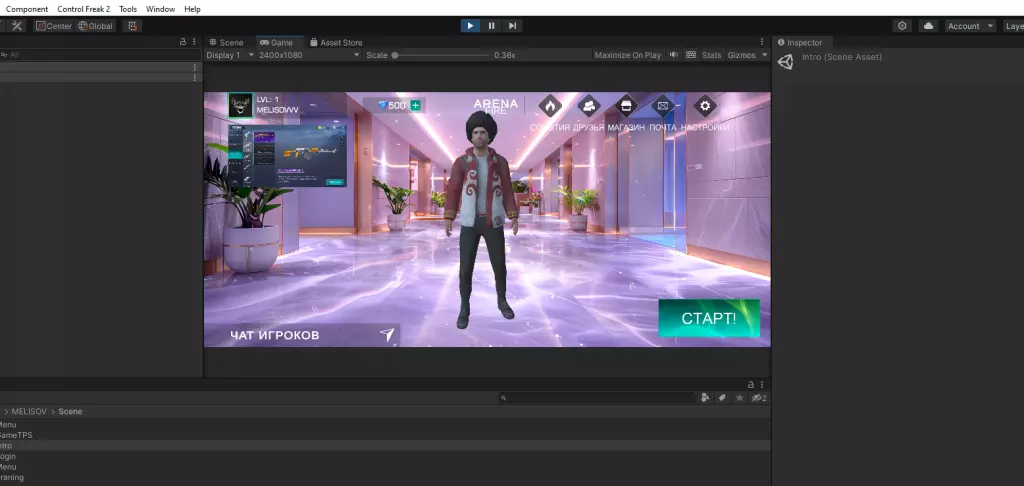The image size is (1024, 486).
Task: Open the cloud services icon
Action: (x=928, y=26)
